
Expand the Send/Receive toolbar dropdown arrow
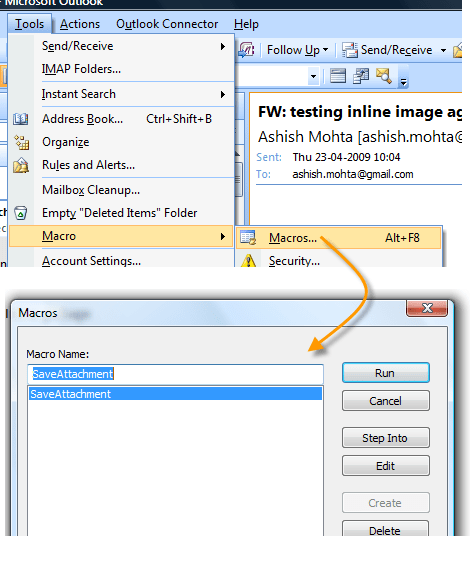coord(443,50)
